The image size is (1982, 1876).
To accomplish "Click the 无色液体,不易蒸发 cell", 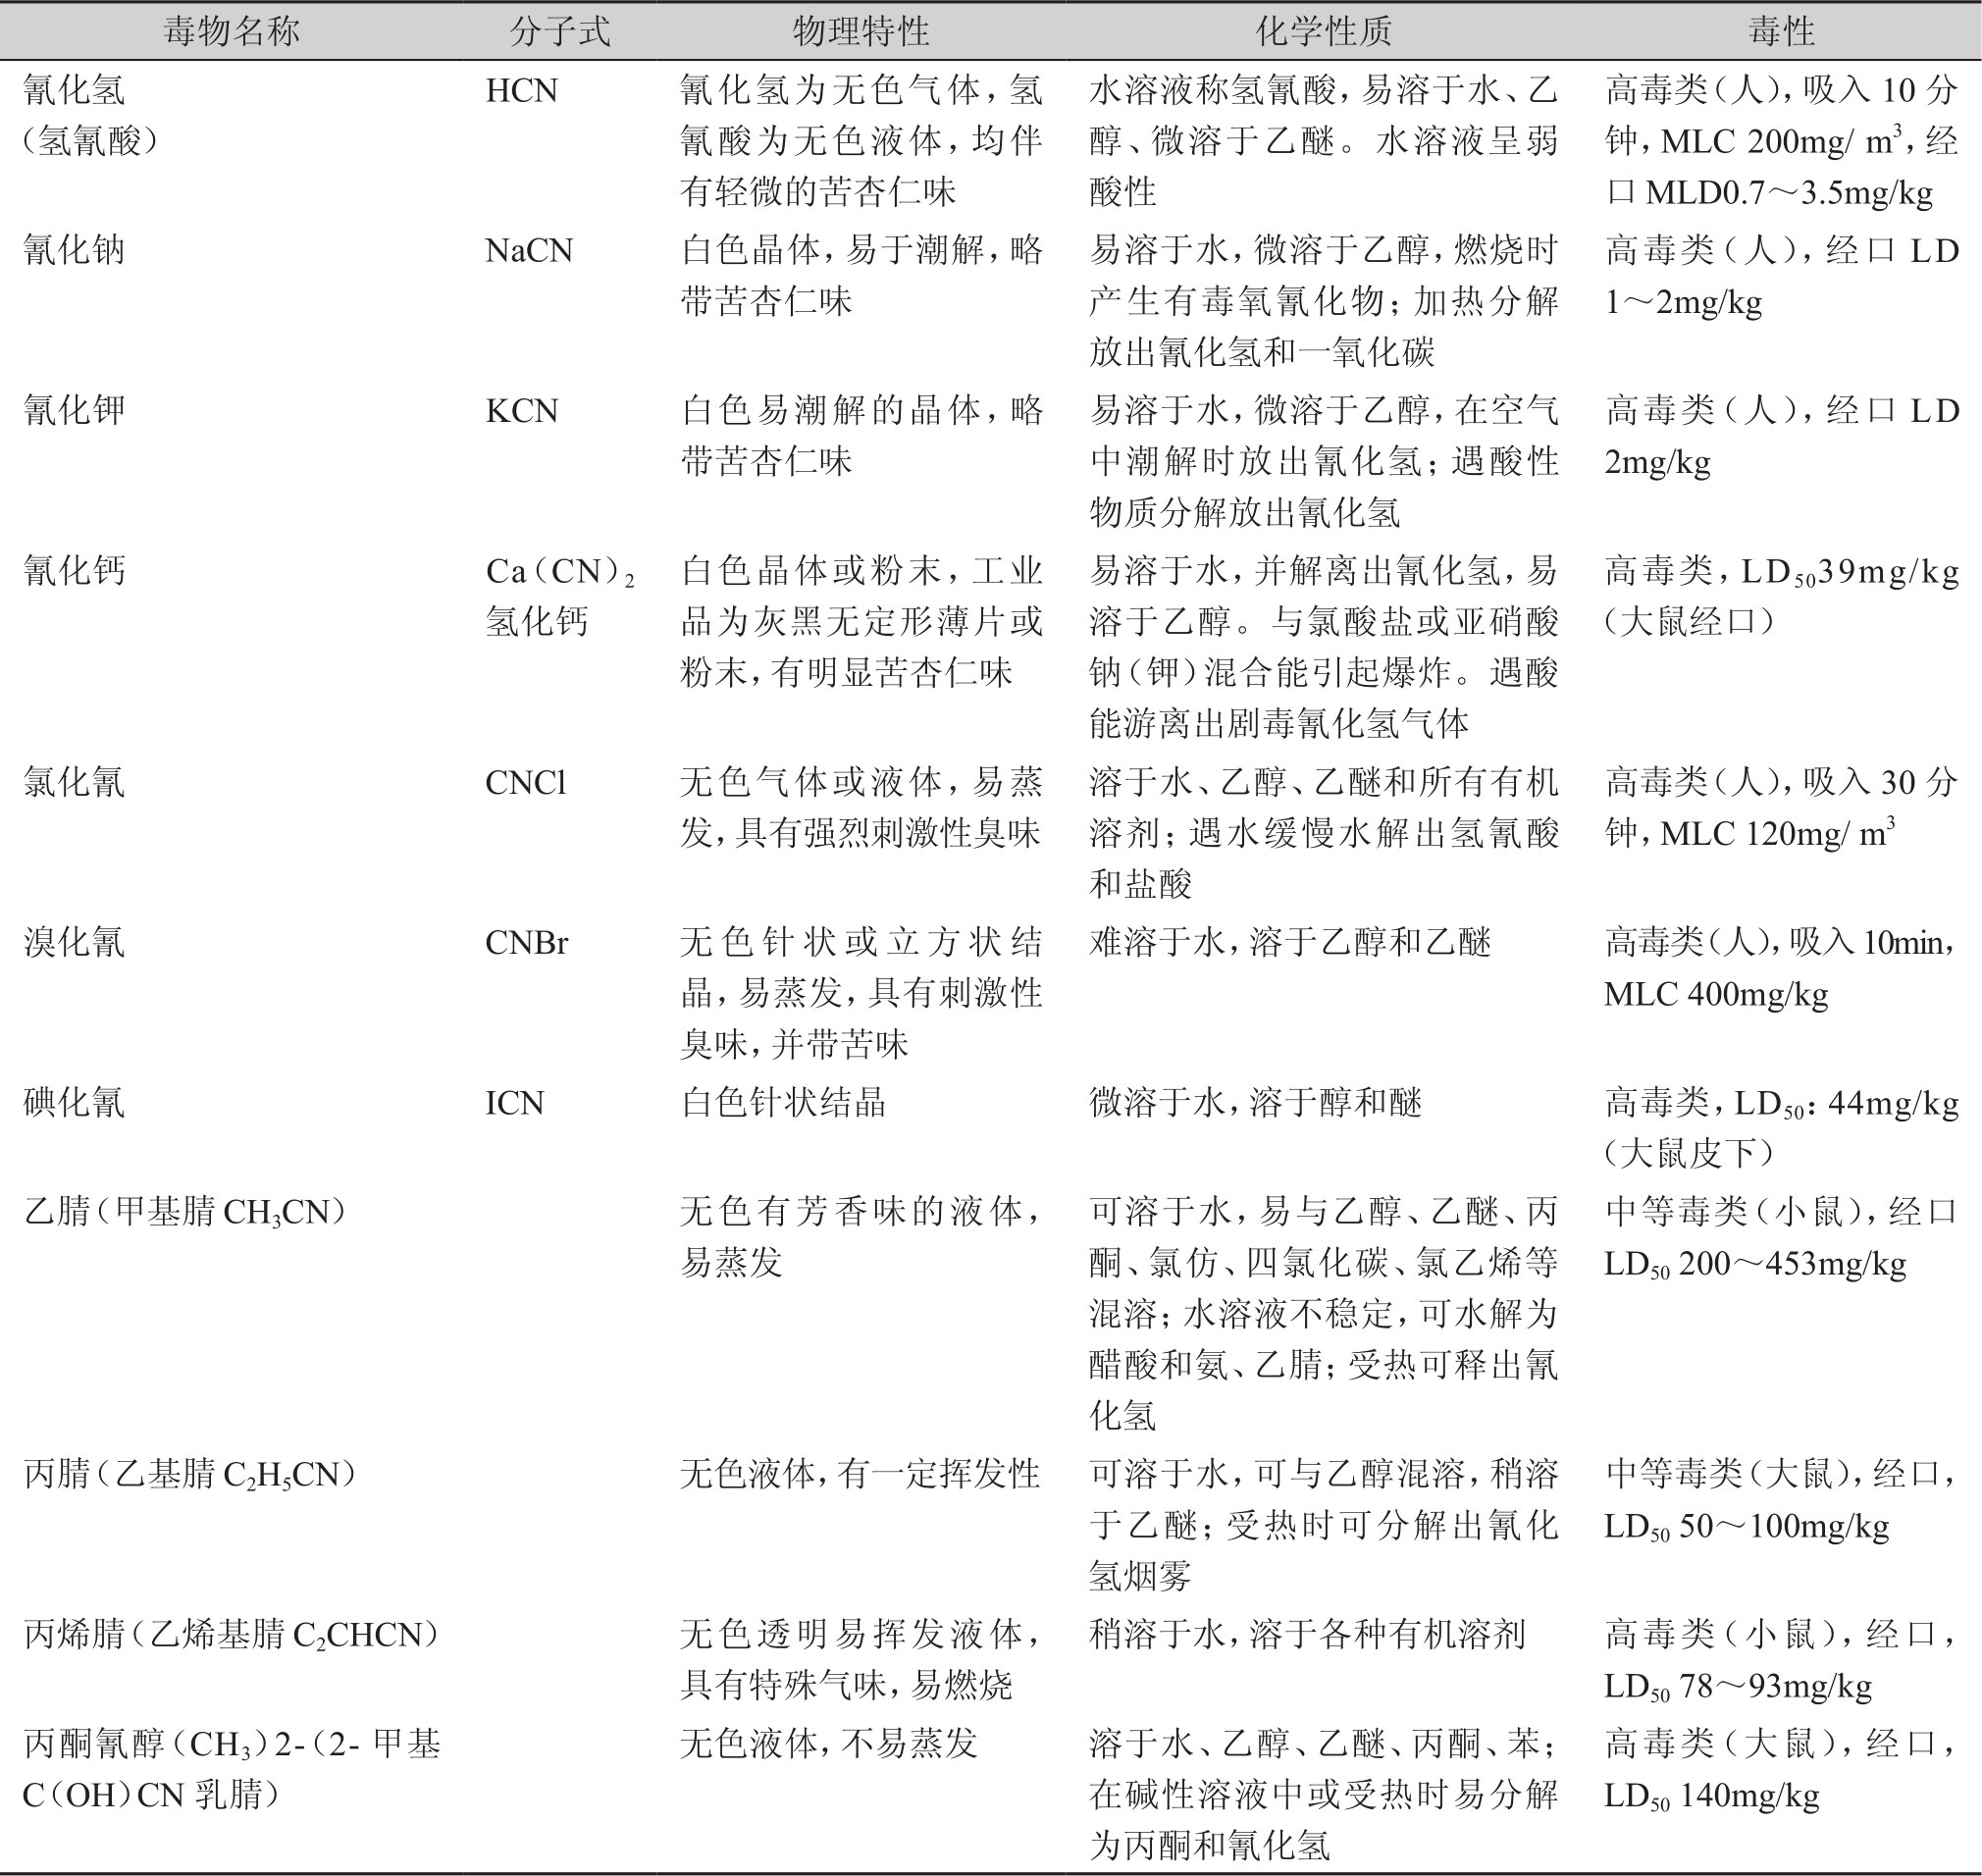I will tap(829, 1744).
